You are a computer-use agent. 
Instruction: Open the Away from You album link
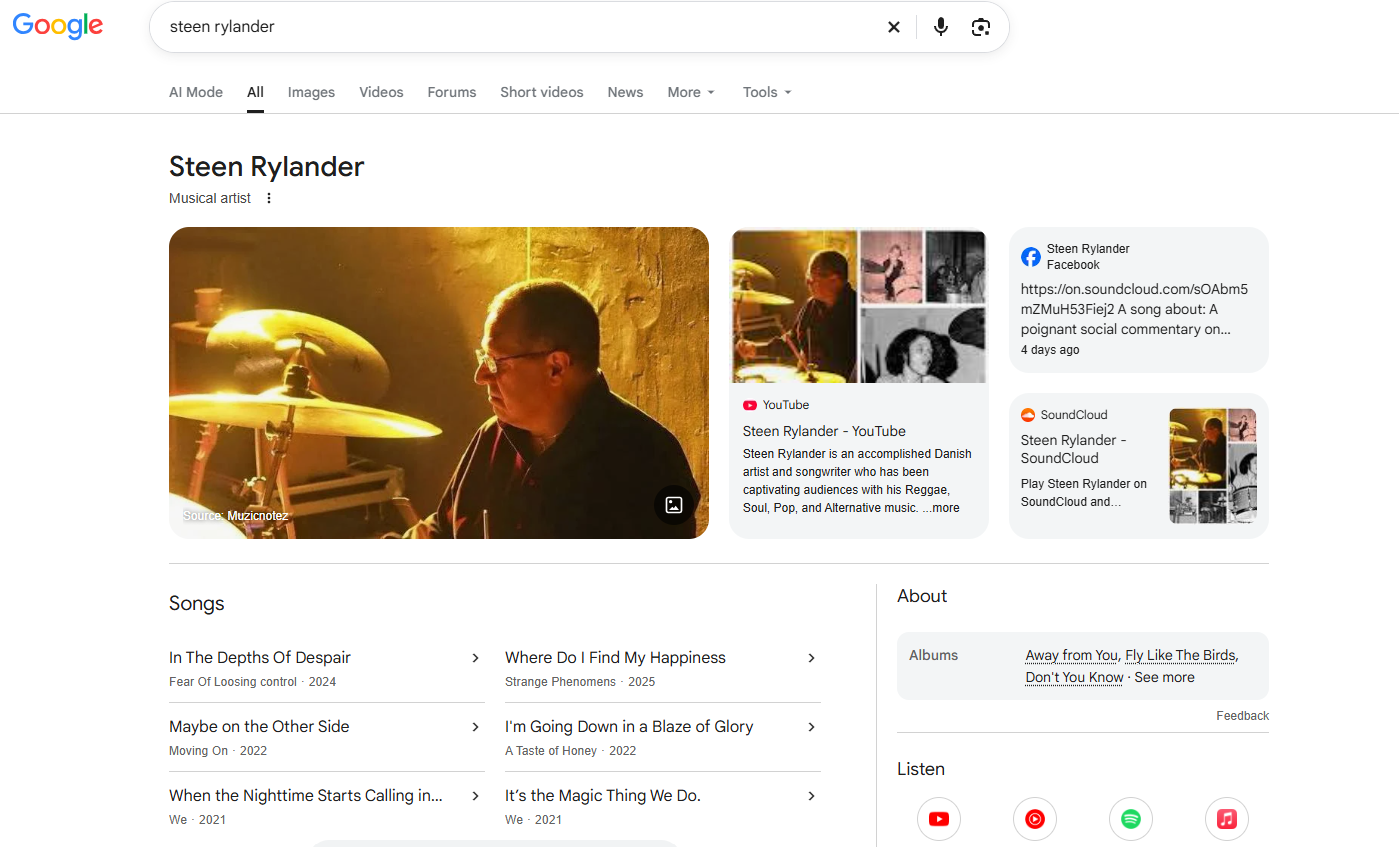[x=1071, y=655]
